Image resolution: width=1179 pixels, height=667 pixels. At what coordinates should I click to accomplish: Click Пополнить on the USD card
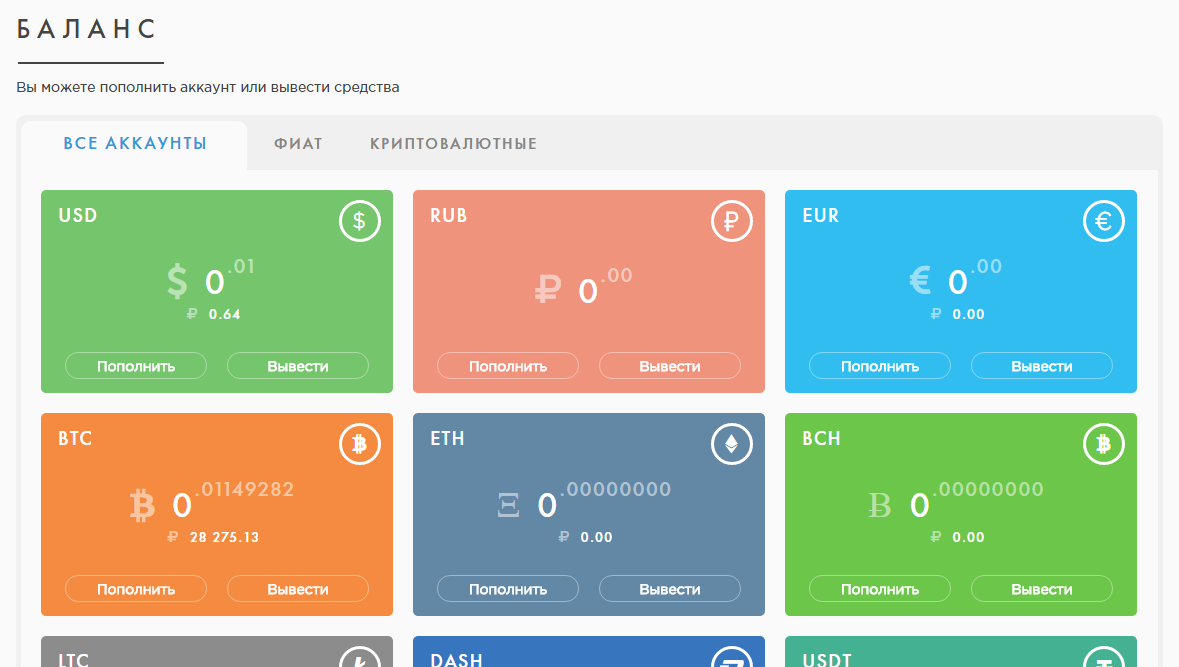136,366
